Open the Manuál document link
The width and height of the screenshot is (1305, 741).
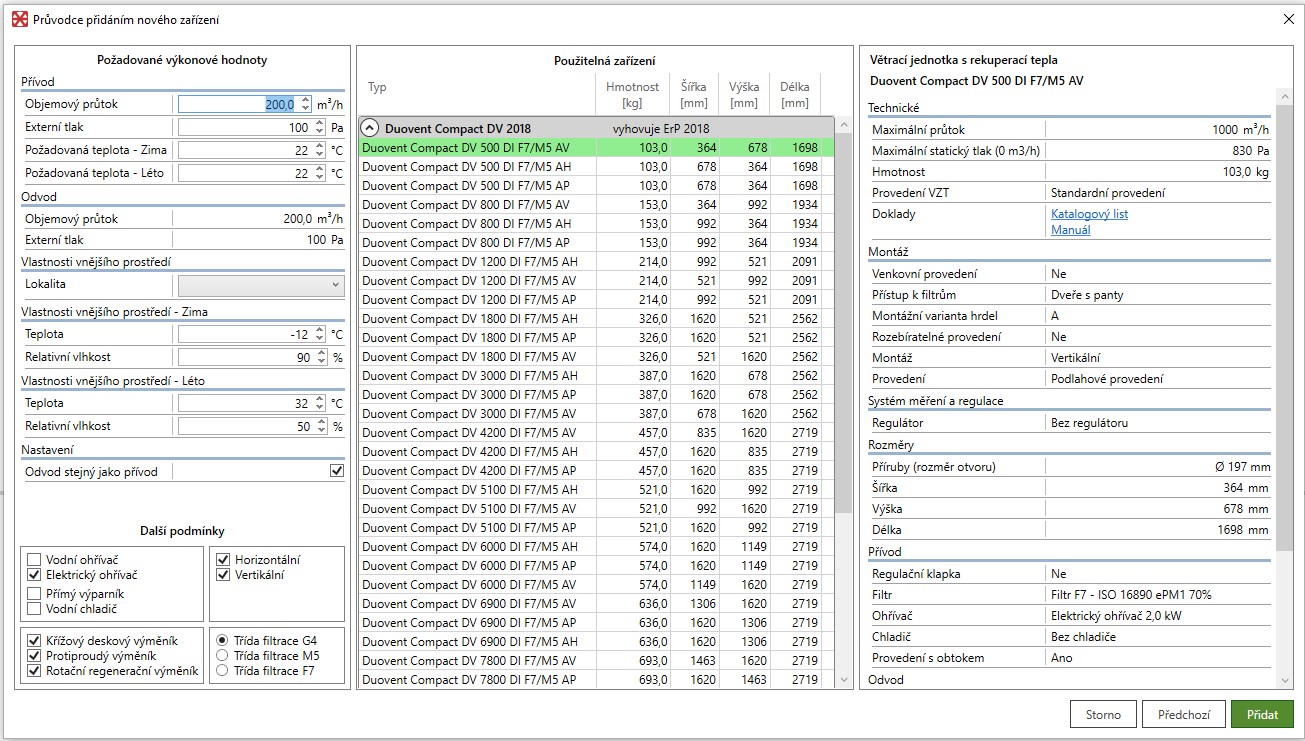1070,230
